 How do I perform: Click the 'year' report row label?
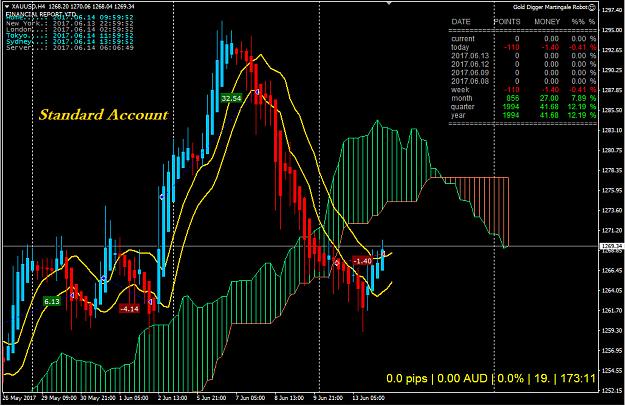[x=458, y=115]
